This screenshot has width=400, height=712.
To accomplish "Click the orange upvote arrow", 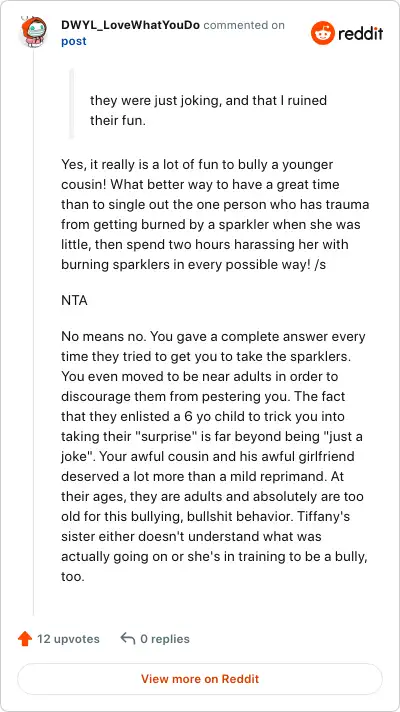I will pyautogui.click(x=25, y=639).
